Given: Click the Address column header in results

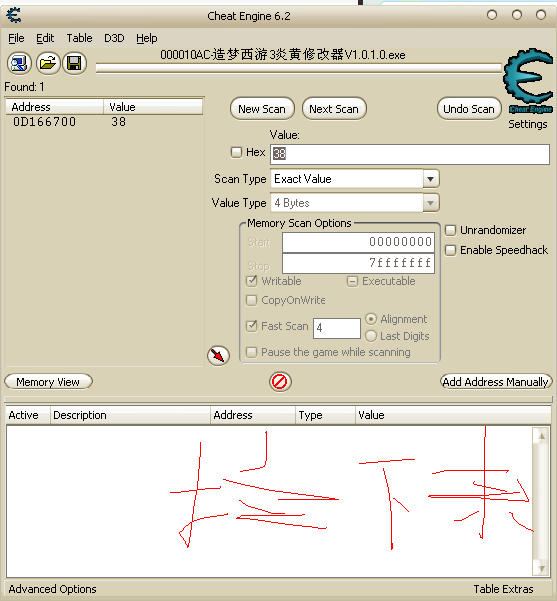Looking at the screenshot, I should [54, 107].
